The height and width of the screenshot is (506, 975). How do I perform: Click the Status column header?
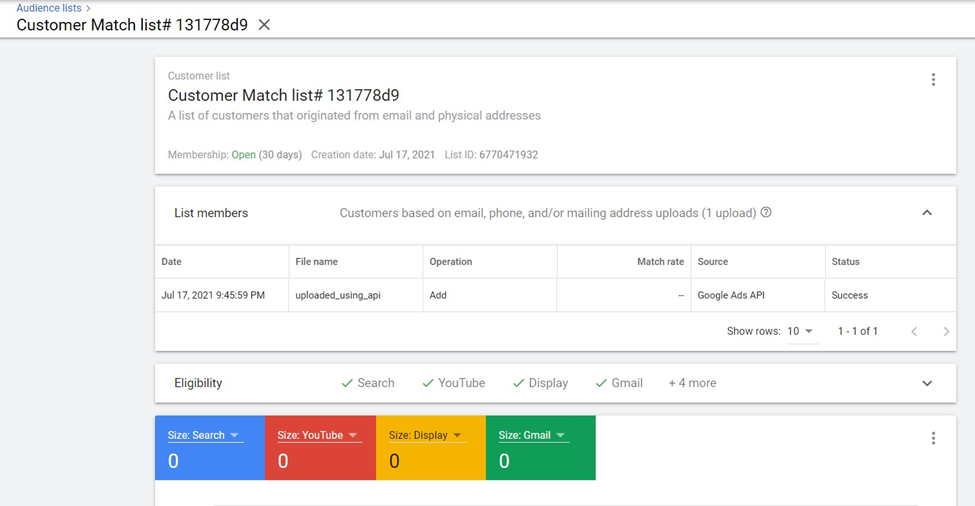click(x=845, y=262)
